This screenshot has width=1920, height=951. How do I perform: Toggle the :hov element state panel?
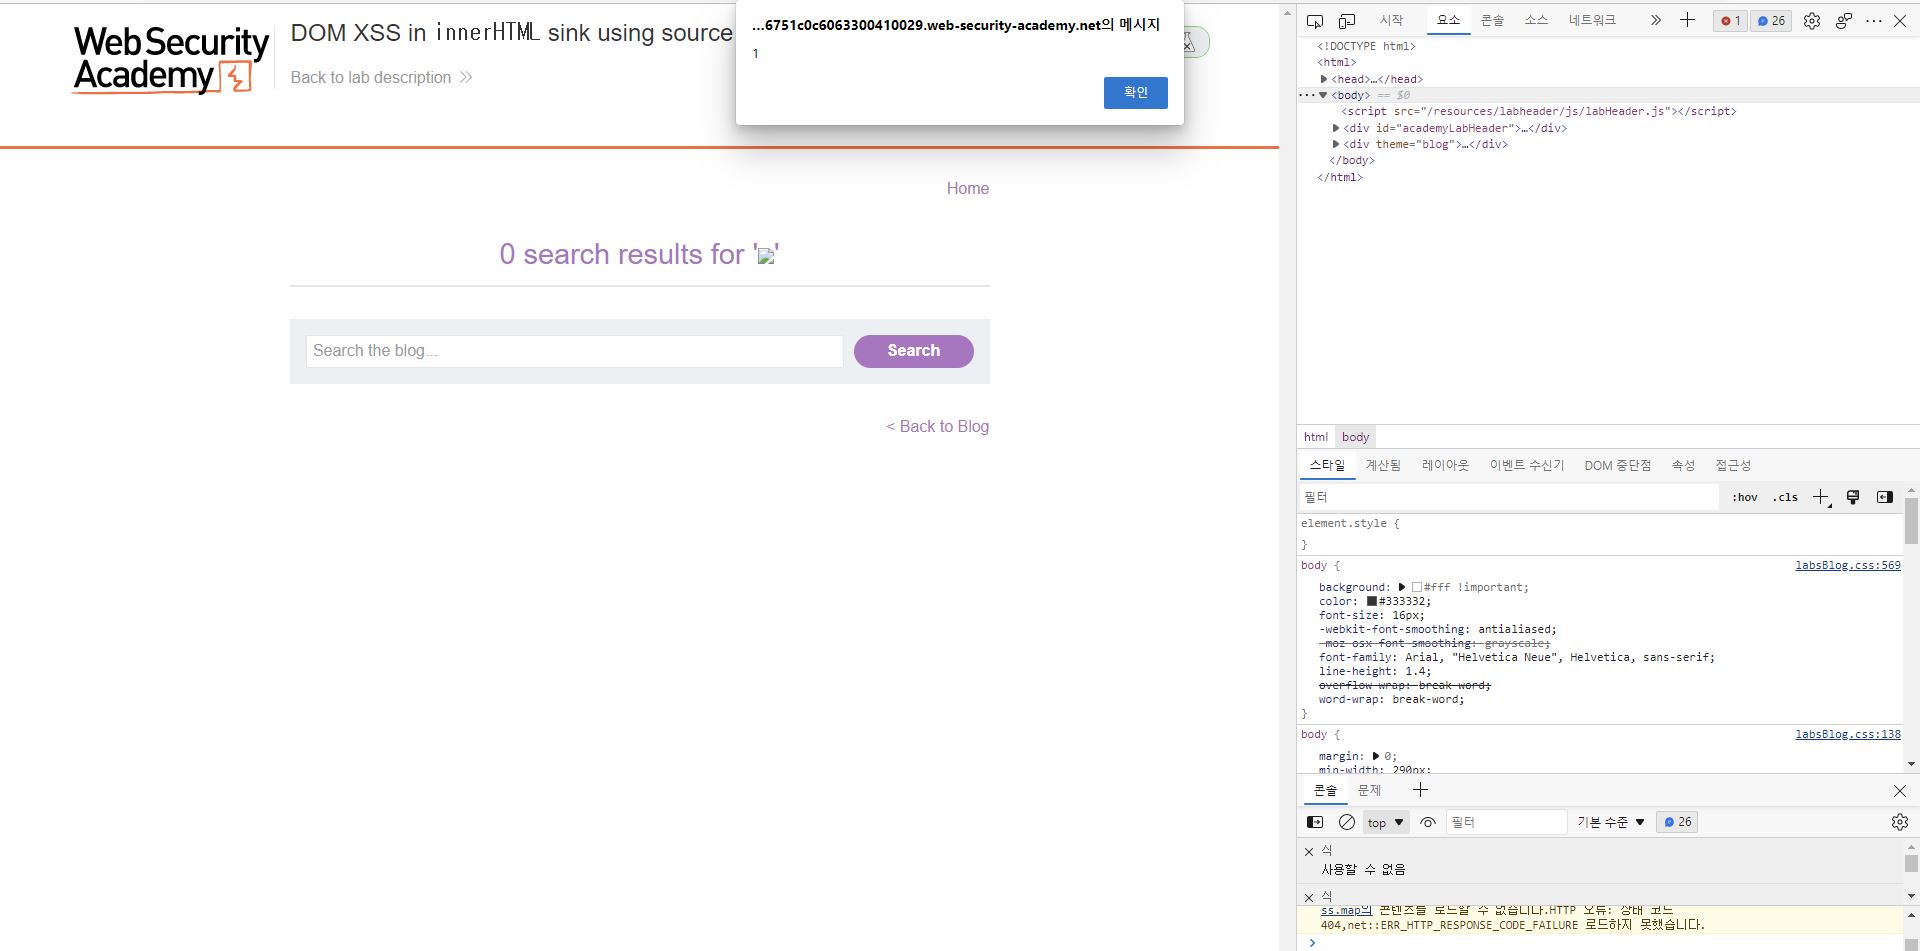point(1745,497)
